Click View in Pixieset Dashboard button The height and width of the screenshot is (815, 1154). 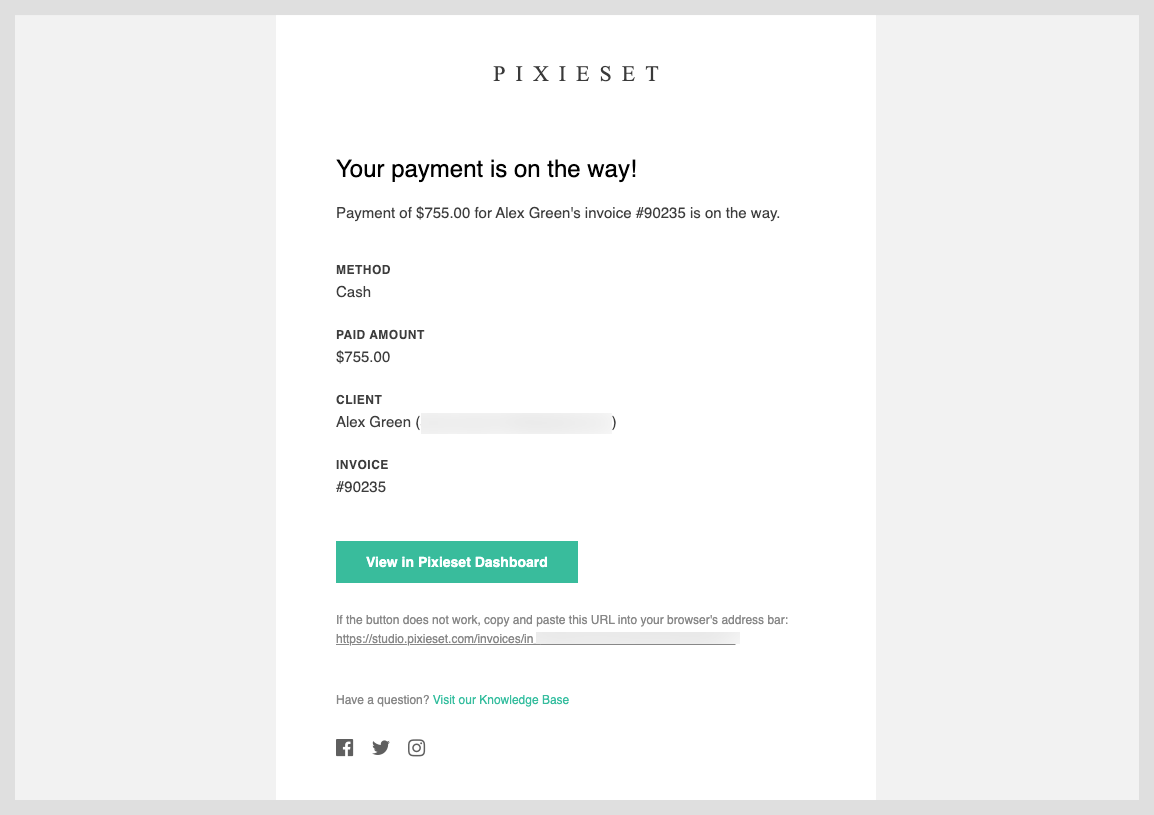pyautogui.click(x=456, y=562)
